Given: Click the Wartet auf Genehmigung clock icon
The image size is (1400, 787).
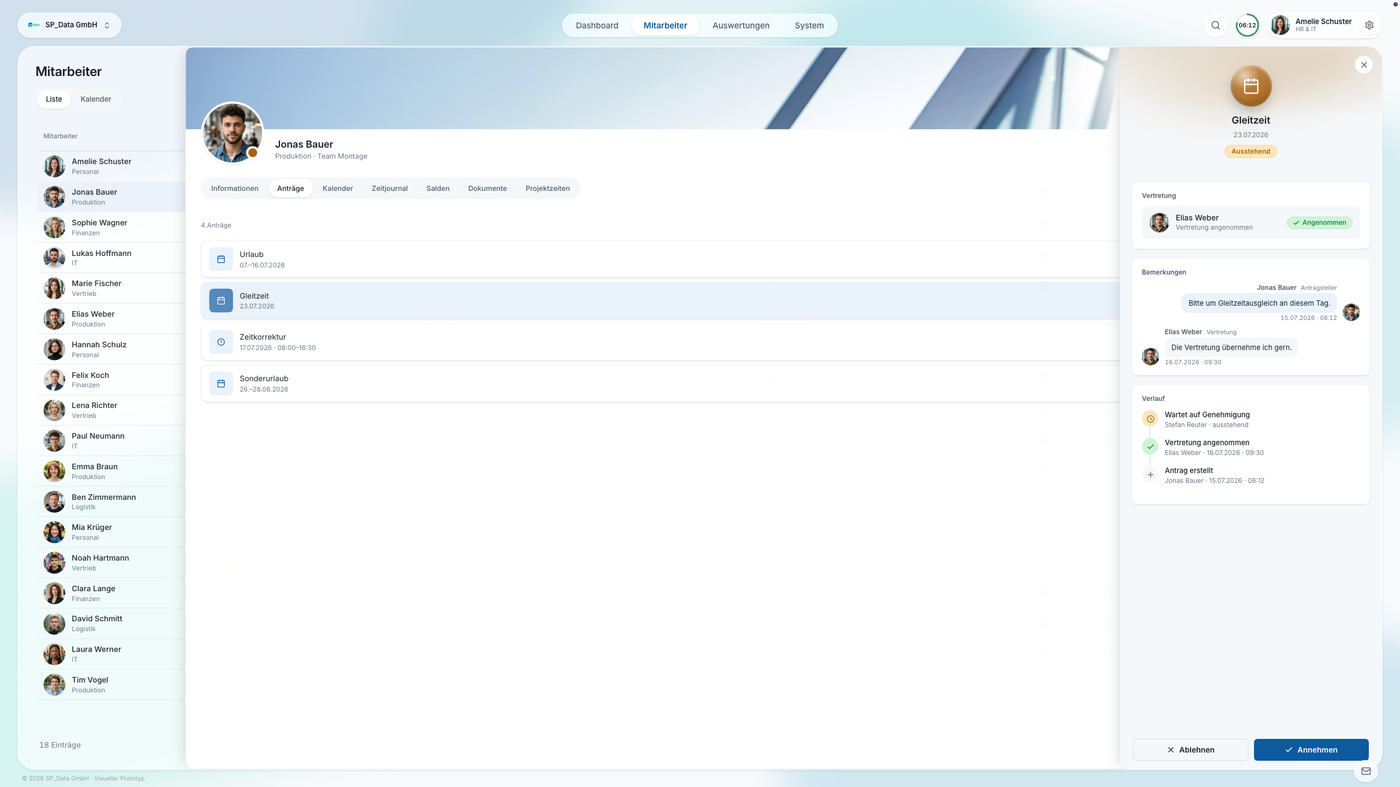Looking at the screenshot, I should (x=1150, y=419).
